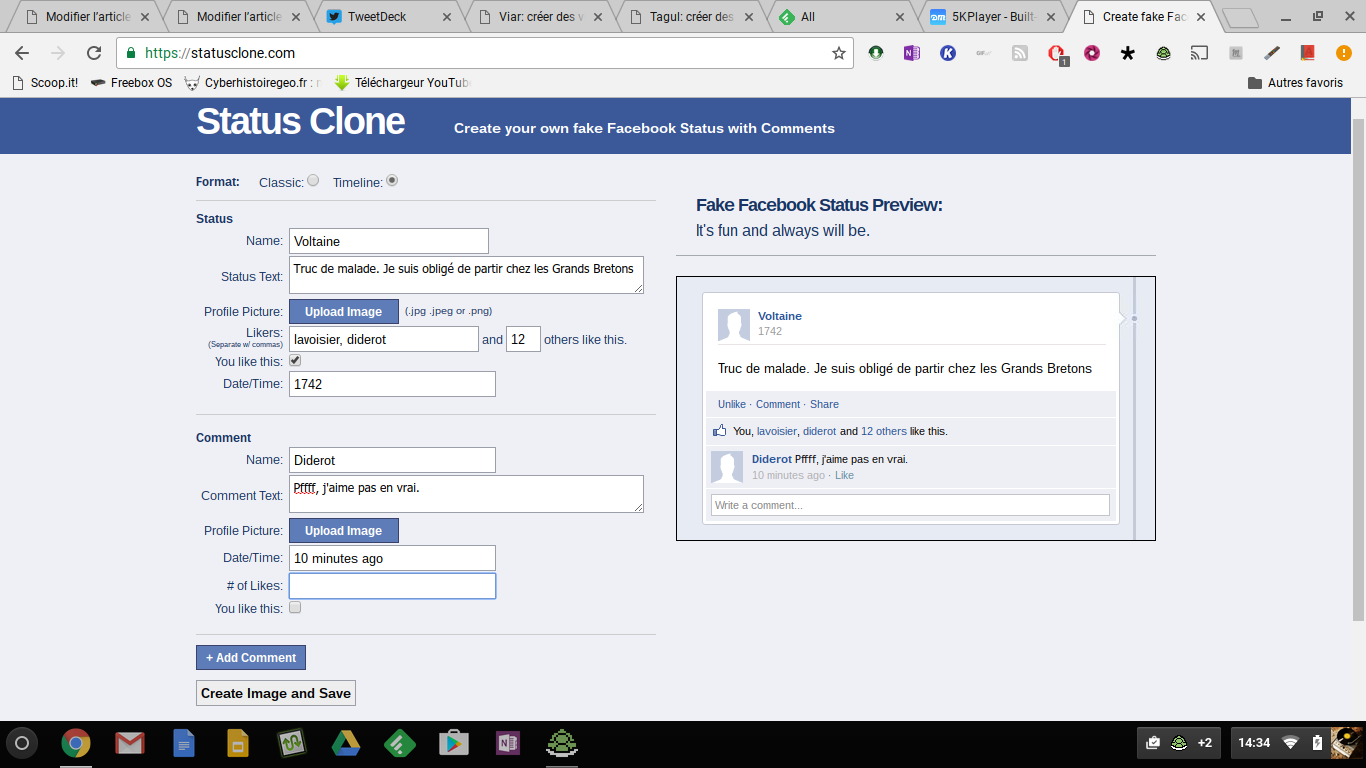
Task: Click status Date/Time field 1742
Action: point(392,384)
